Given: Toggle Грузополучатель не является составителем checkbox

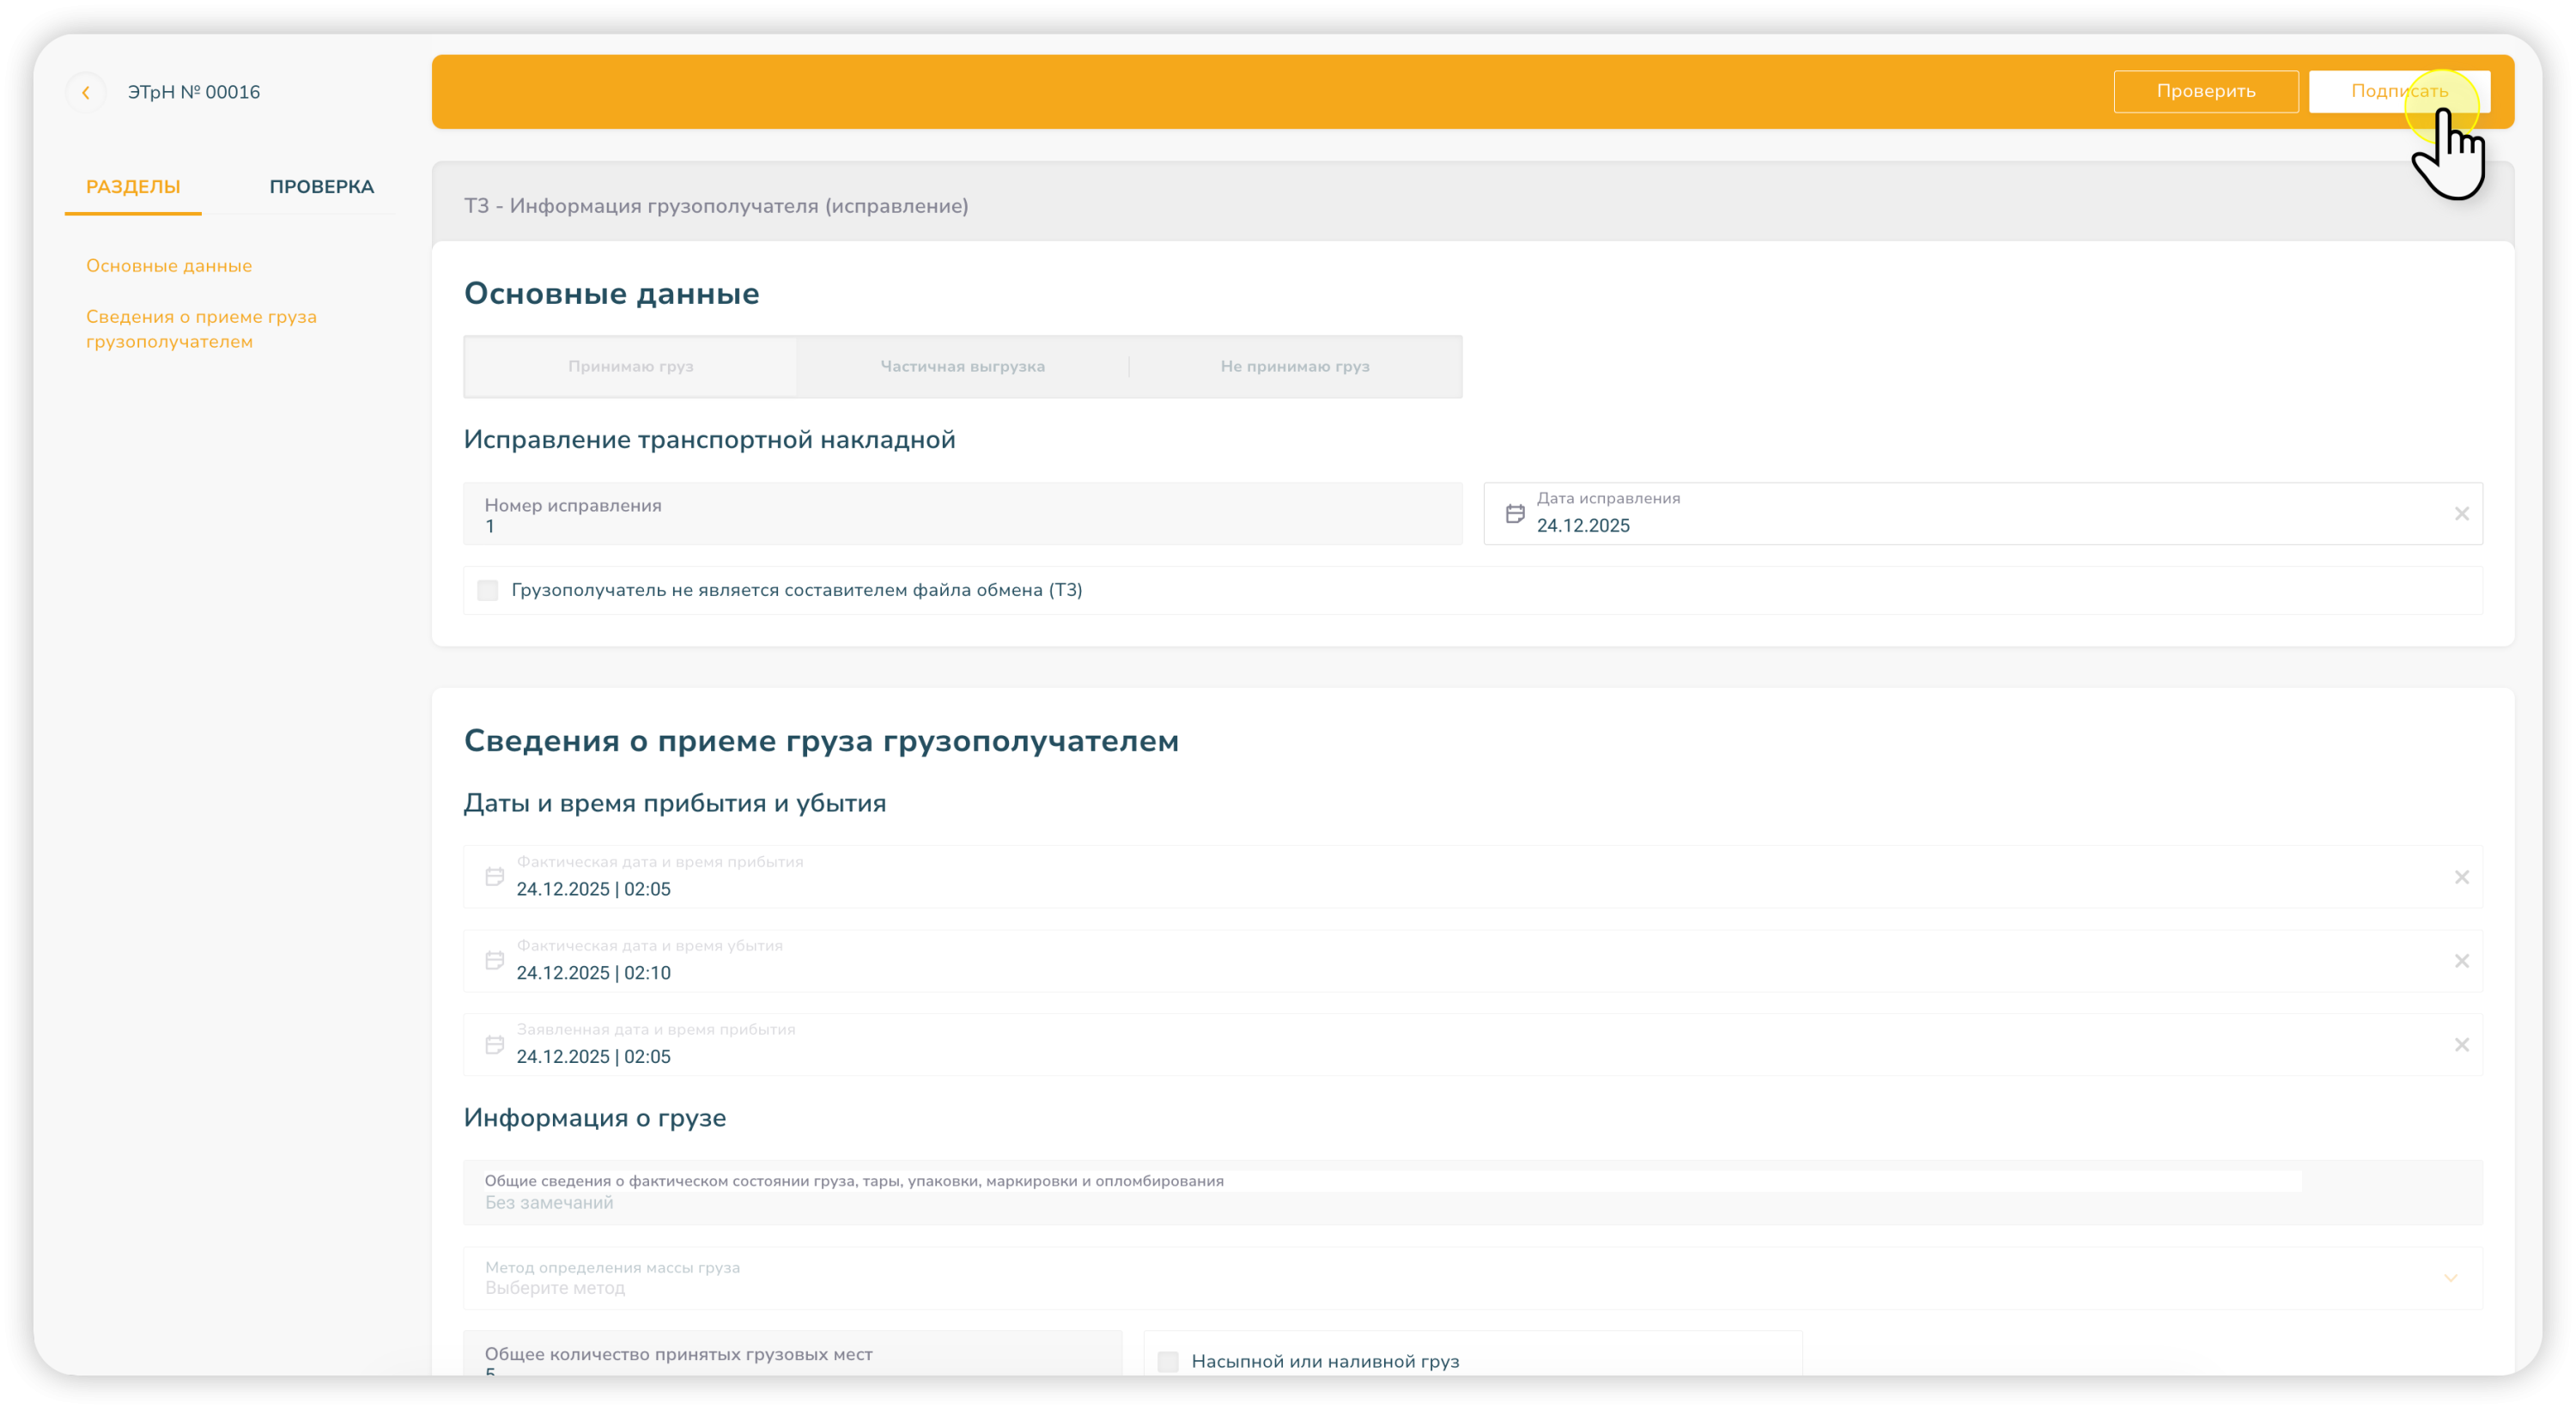Looking at the screenshot, I should pyautogui.click(x=488, y=590).
